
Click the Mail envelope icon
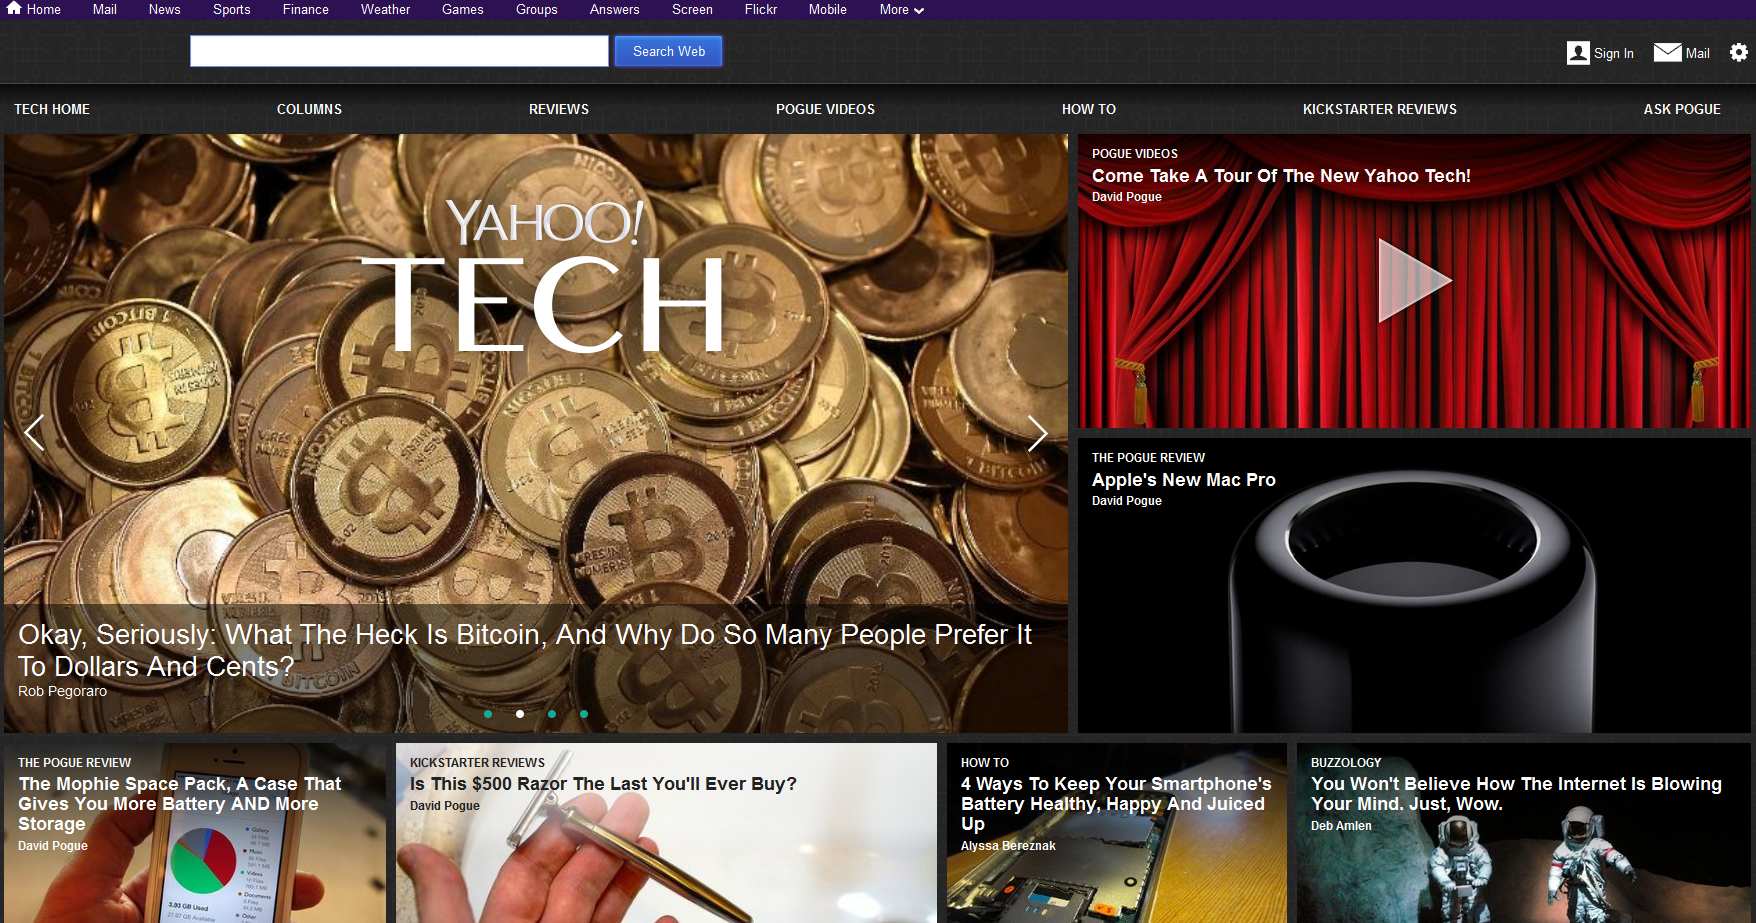[x=1667, y=52]
